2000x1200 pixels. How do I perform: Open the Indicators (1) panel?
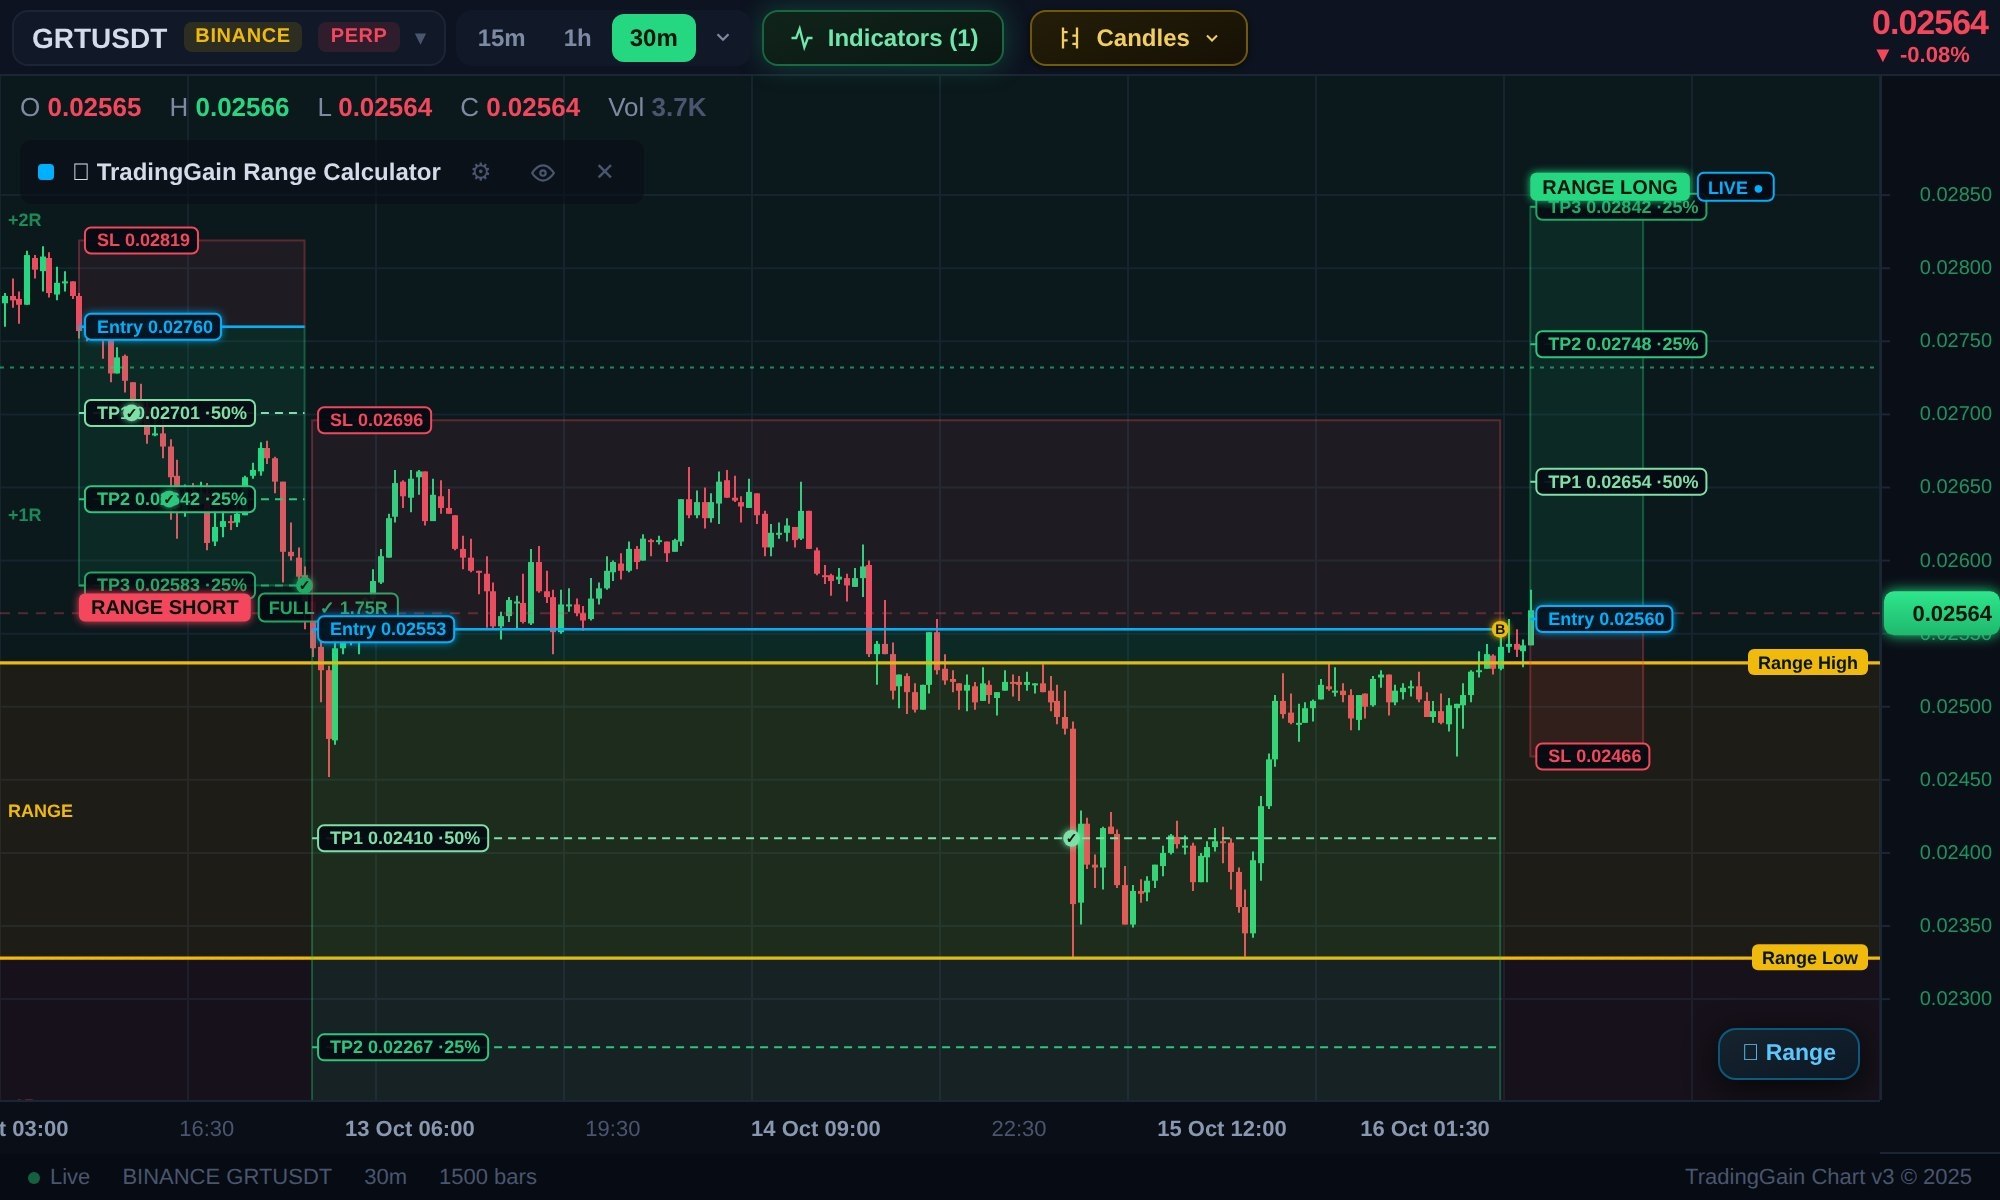point(883,38)
